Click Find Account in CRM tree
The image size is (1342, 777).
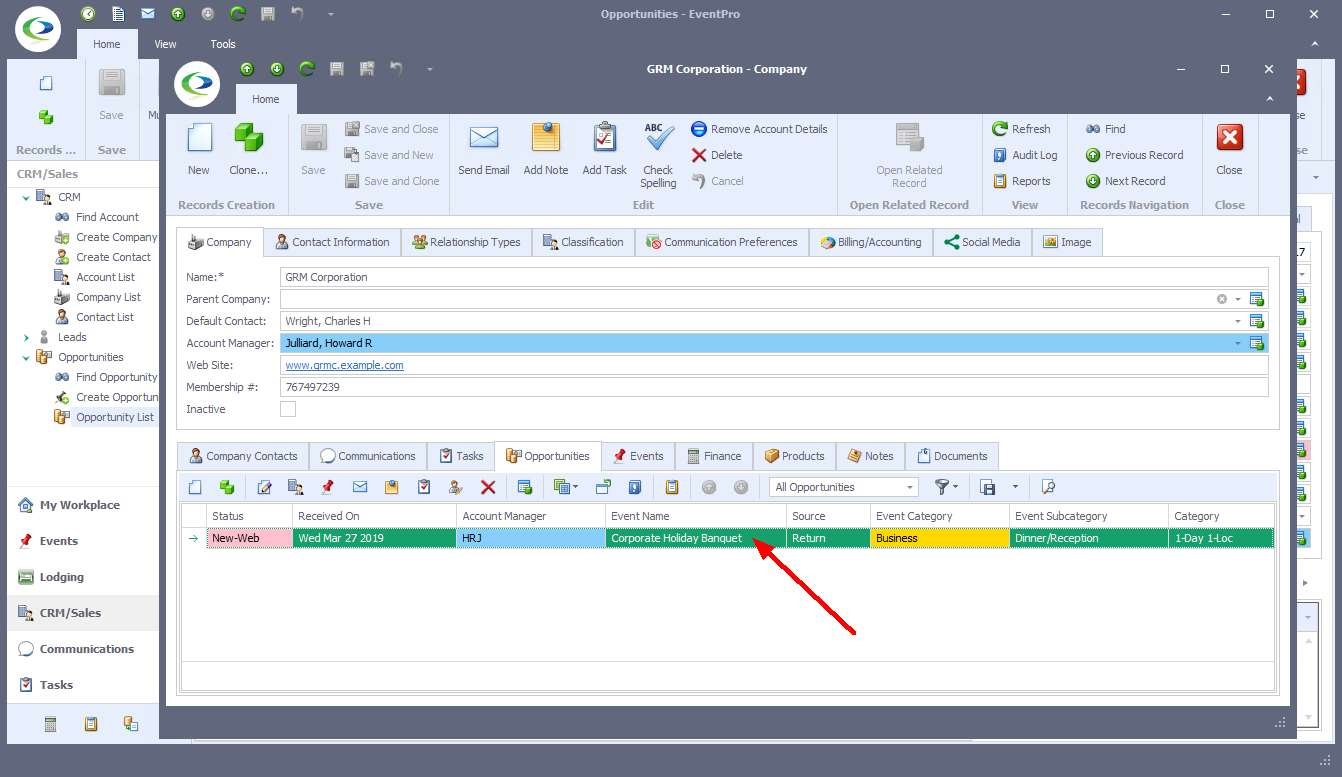pyautogui.click(x=108, y=217)
